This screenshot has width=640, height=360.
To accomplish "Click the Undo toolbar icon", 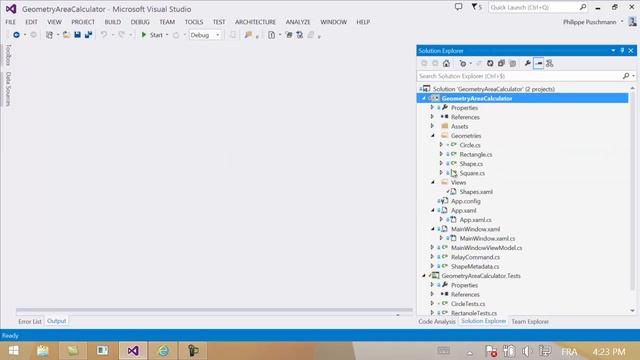I will pyautogui.click(x=104, y=35).
